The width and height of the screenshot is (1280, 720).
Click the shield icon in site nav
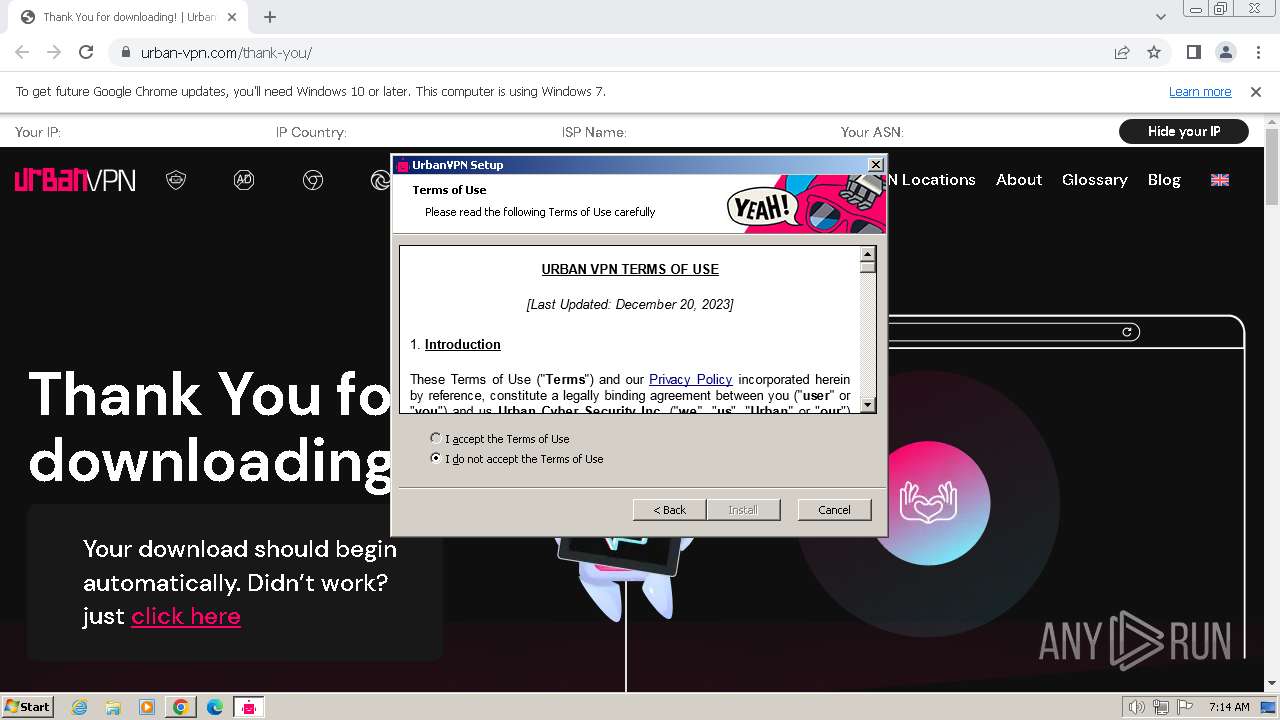coord(176,180)
